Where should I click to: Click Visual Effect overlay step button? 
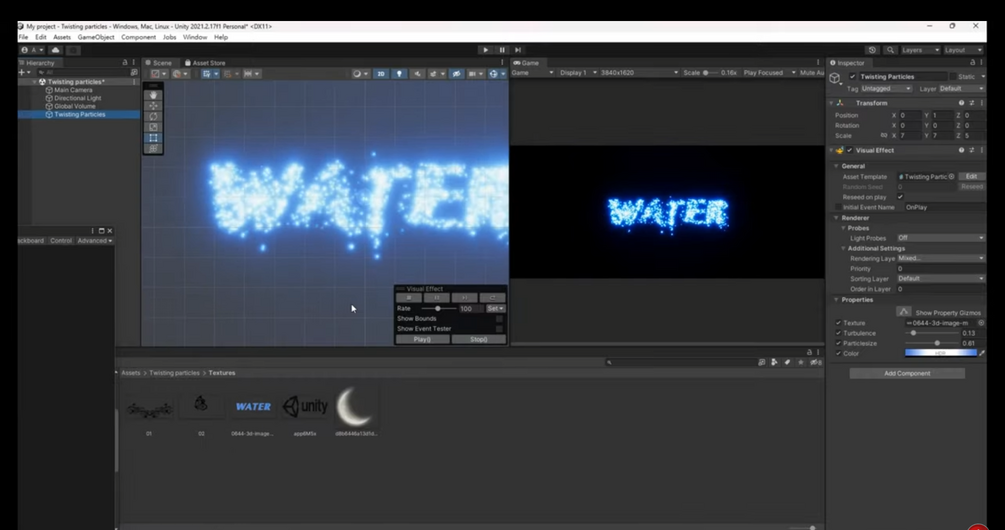[465, 298]
